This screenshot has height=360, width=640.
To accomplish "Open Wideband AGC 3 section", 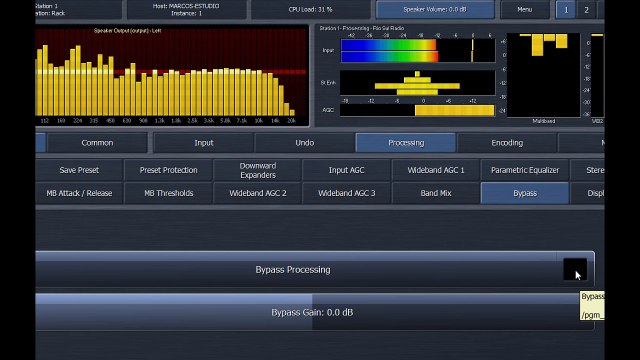I will [x=347, y=193].
